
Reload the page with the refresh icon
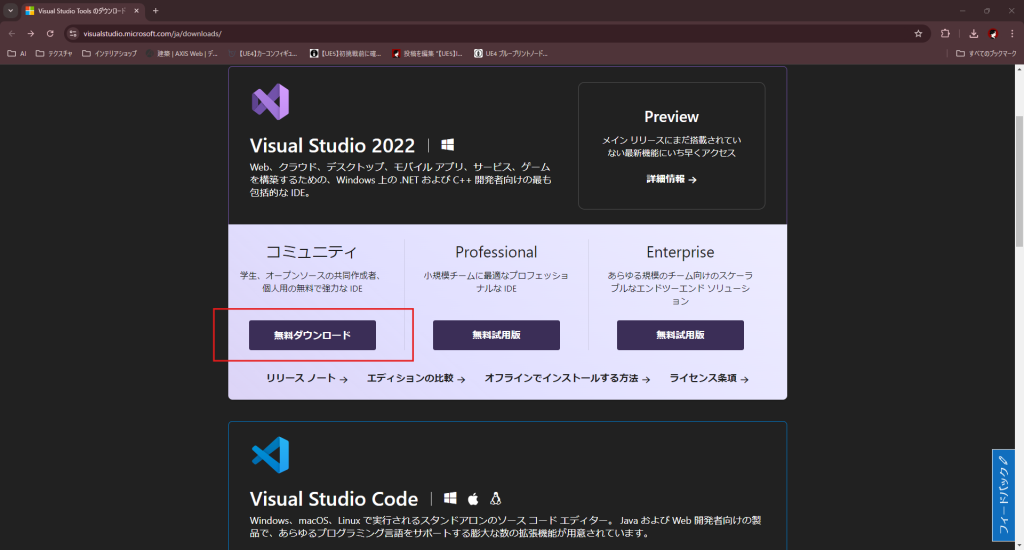point(50,33)
